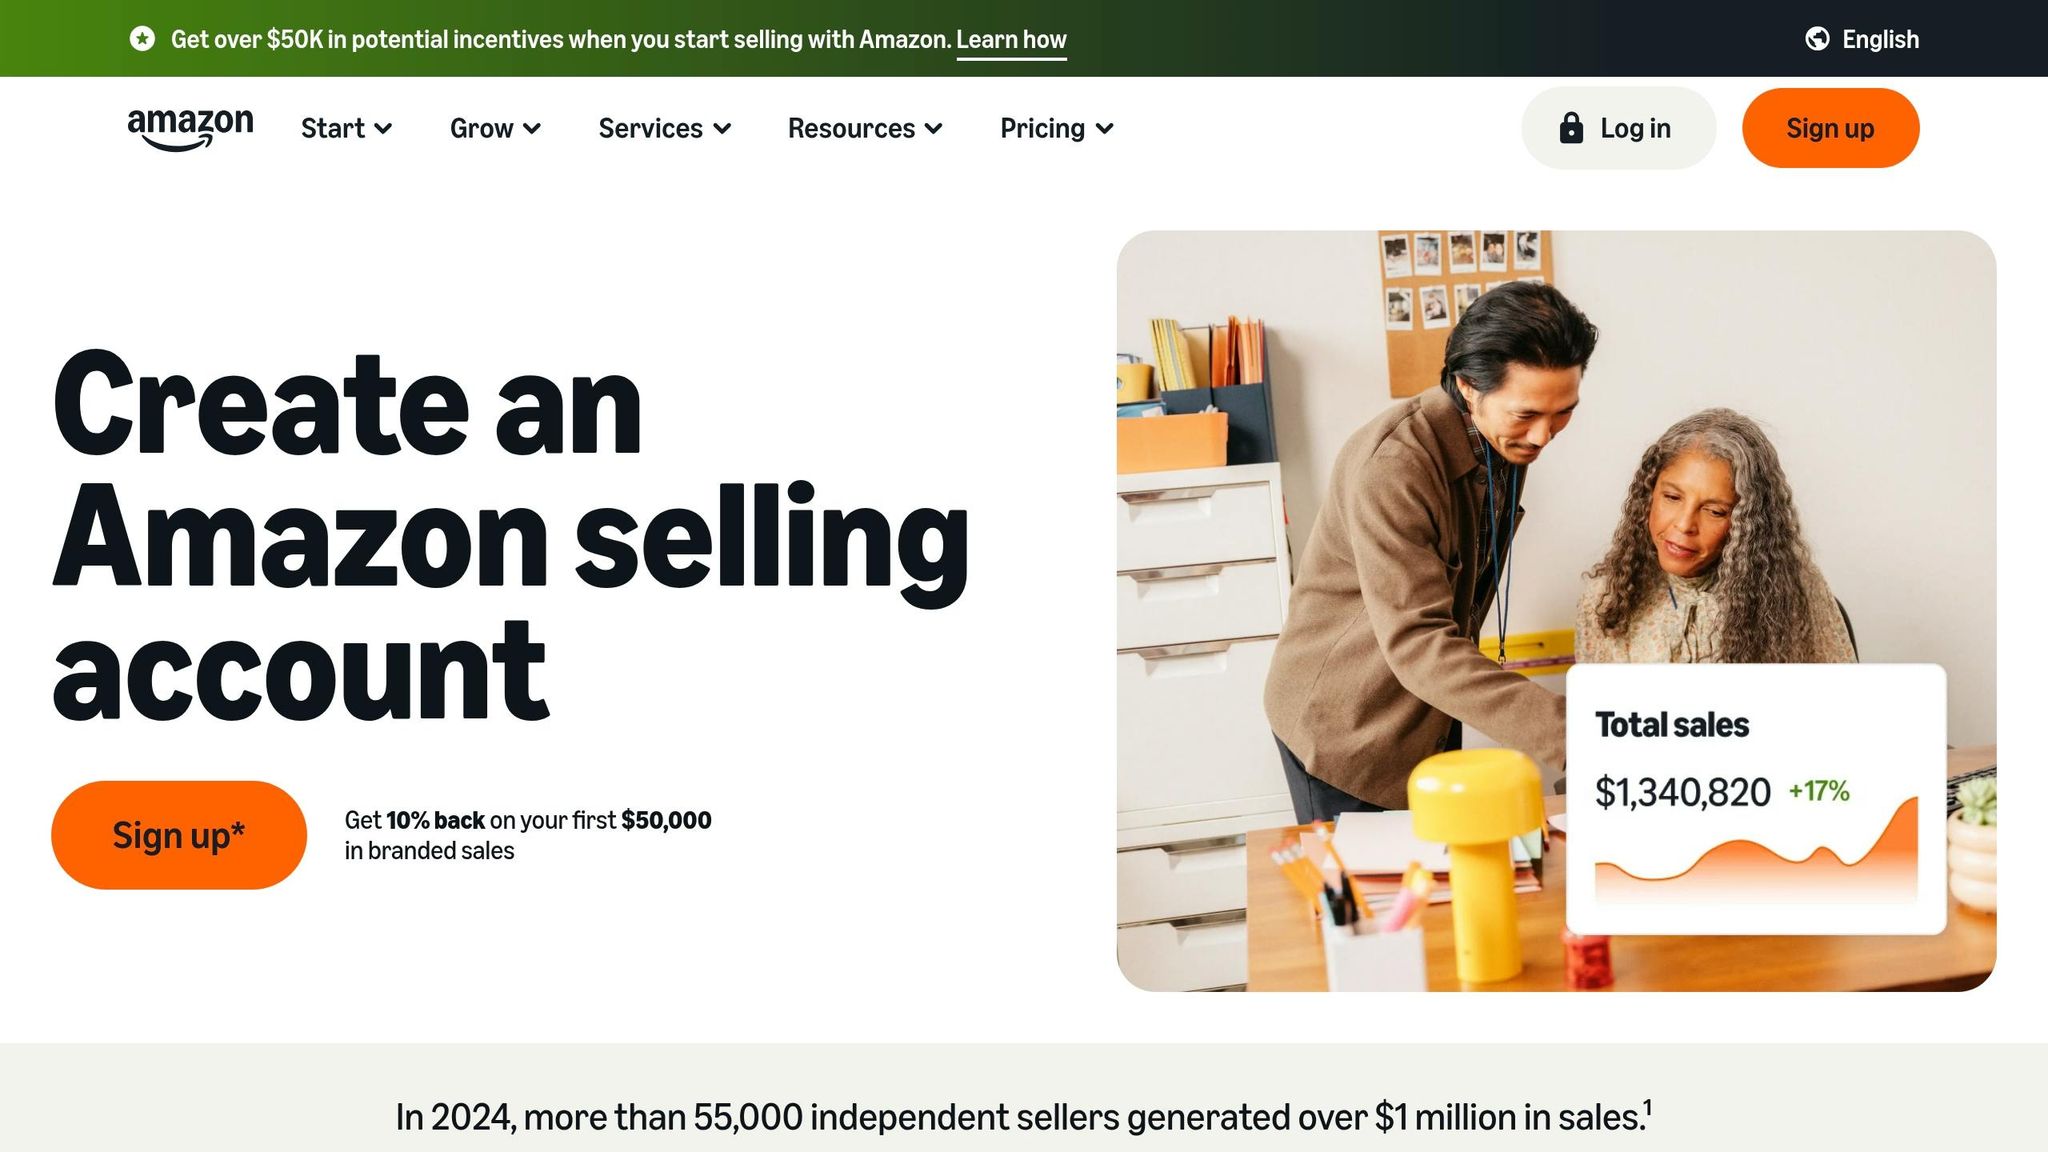This screenshot has width=2048, height=1152.
Task: Click the $1,340,820 sales figure
Action: [1682, 792]
